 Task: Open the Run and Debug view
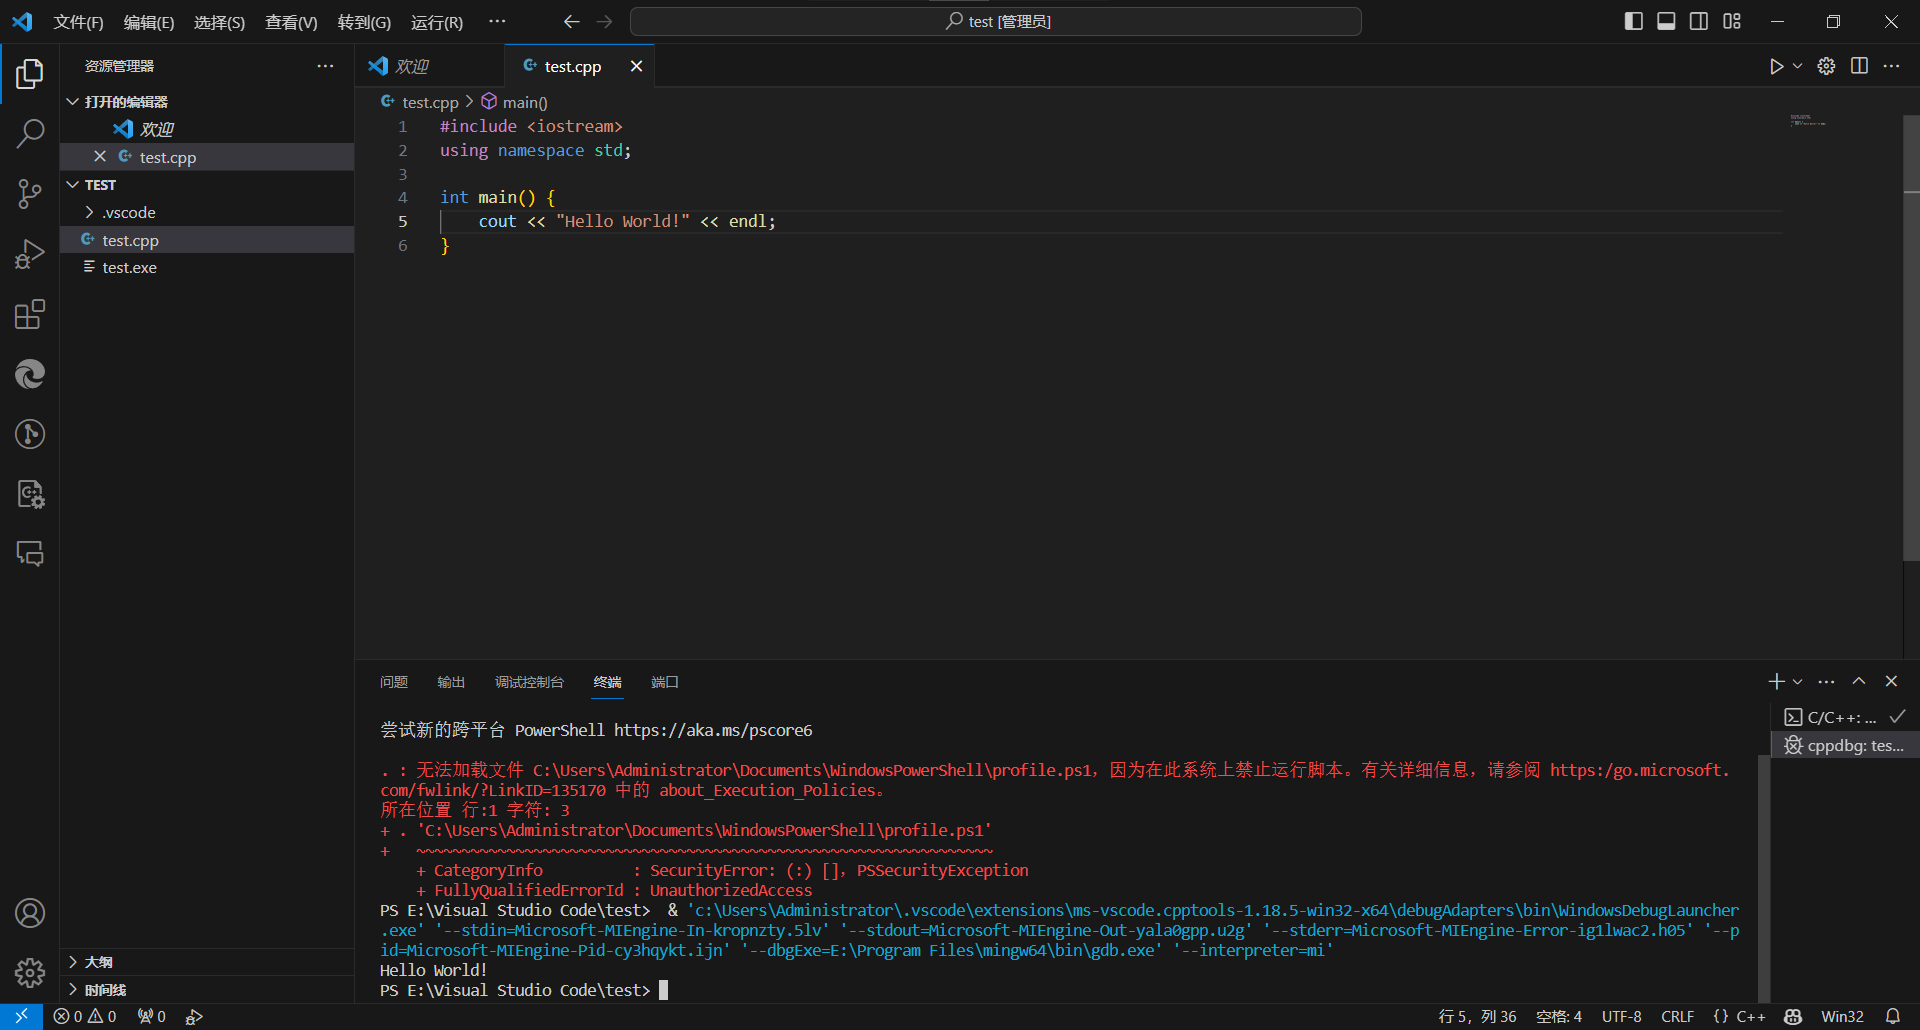30,254
